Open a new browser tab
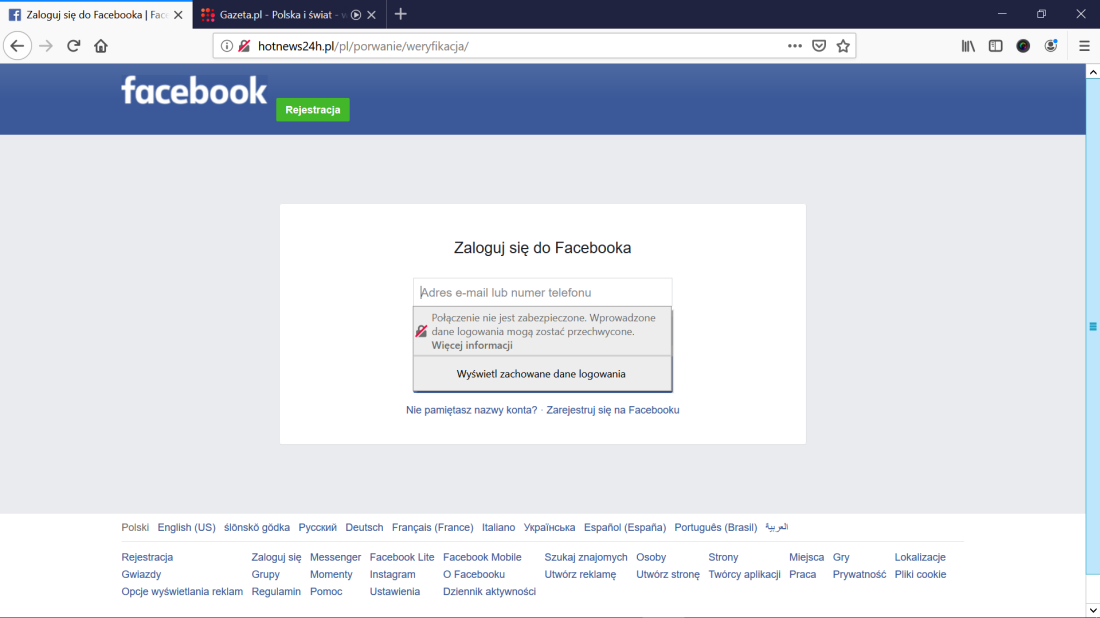Screen dimensions: 1100x618 [x=401, y=14]
